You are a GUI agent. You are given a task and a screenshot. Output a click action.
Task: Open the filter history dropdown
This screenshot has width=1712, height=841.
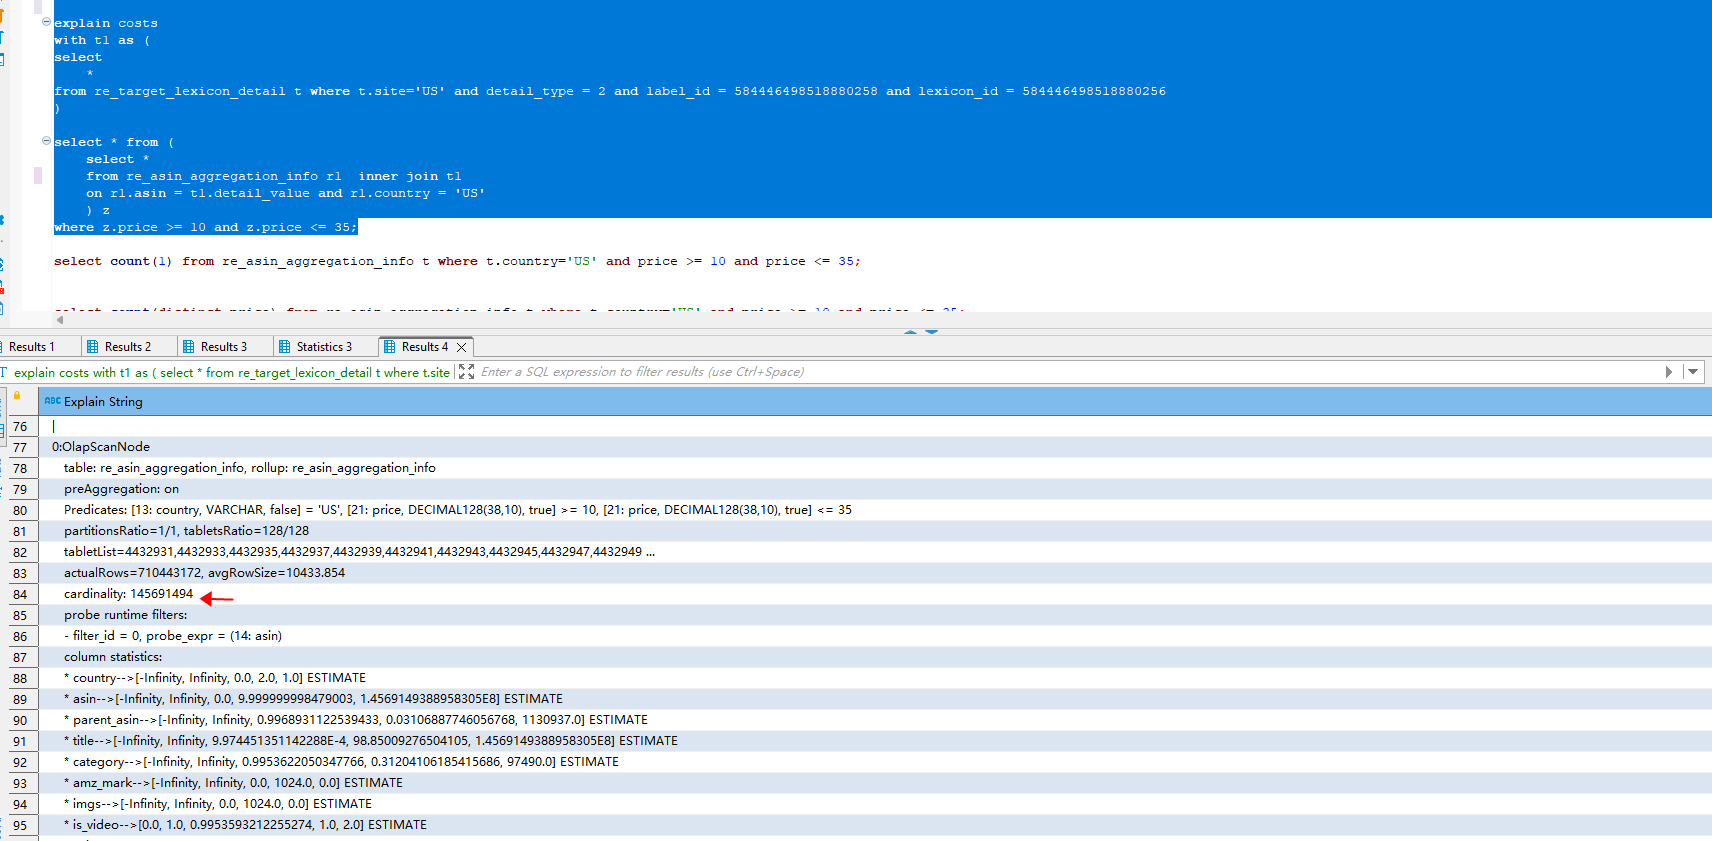click(1692, 372)
